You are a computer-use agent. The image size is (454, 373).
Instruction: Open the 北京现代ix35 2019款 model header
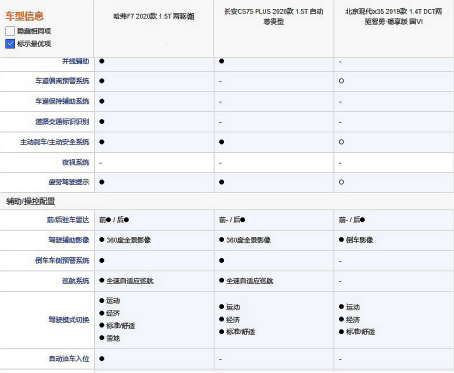click(x=394, y=17)
